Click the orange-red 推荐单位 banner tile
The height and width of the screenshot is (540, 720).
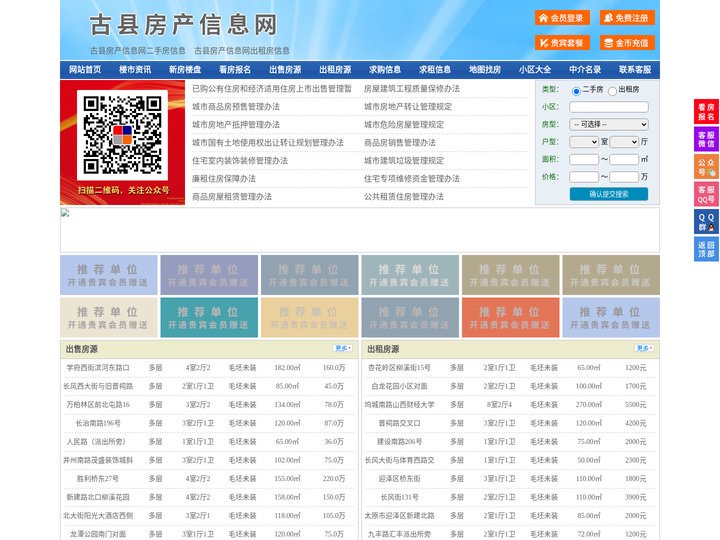pos(511,317)
